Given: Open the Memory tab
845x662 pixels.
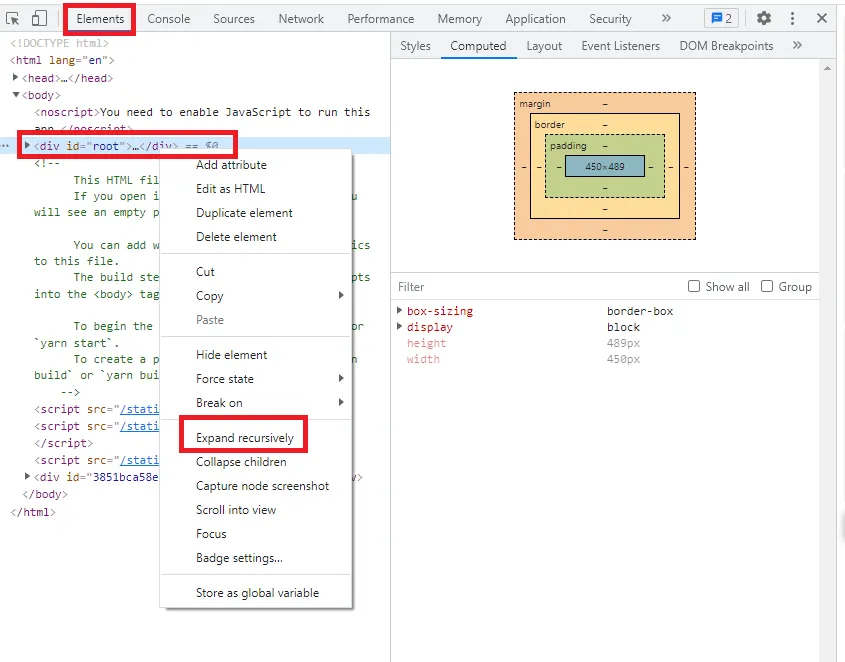Looking at the screenshot, I should (460, 19).
